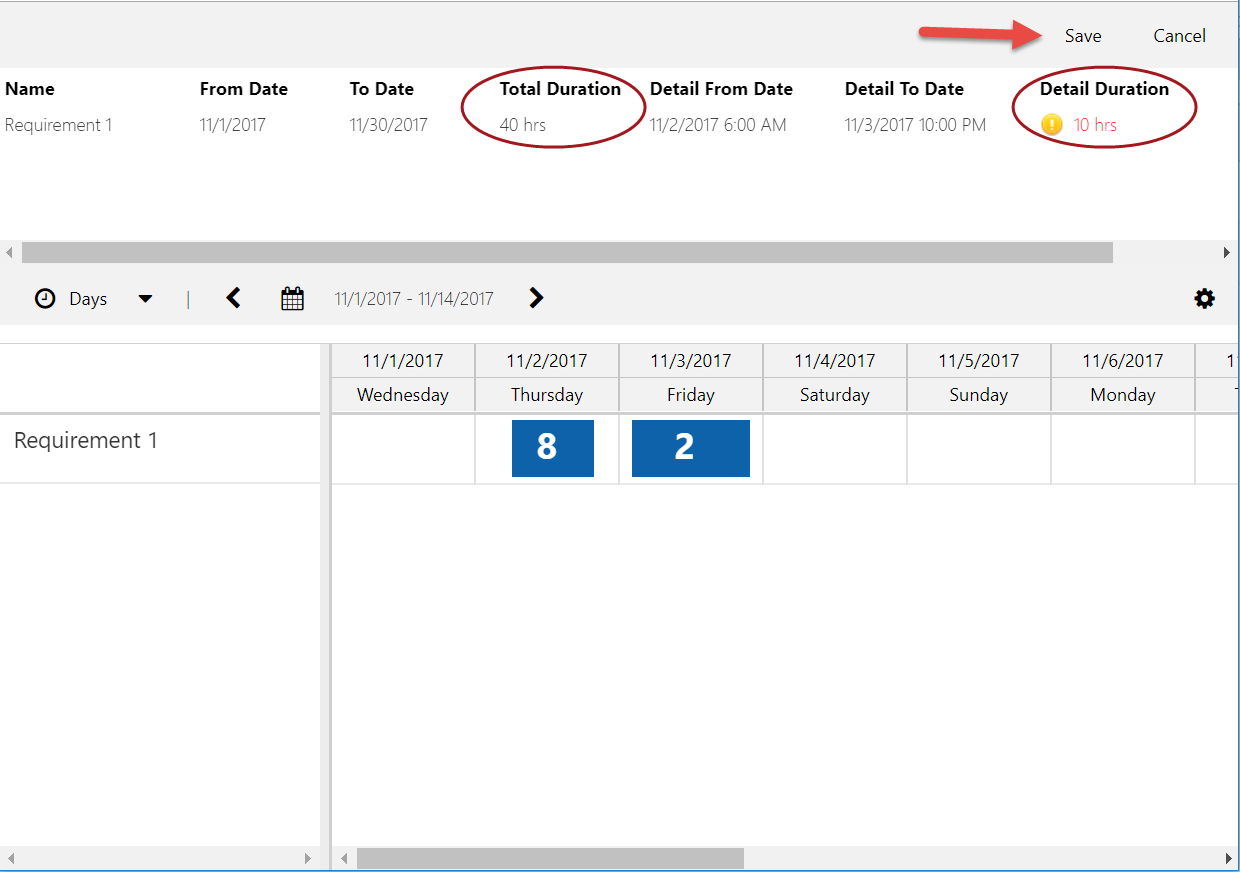Save the requirement details
Screen dimensions: 1240x872
click(1082, 36)
